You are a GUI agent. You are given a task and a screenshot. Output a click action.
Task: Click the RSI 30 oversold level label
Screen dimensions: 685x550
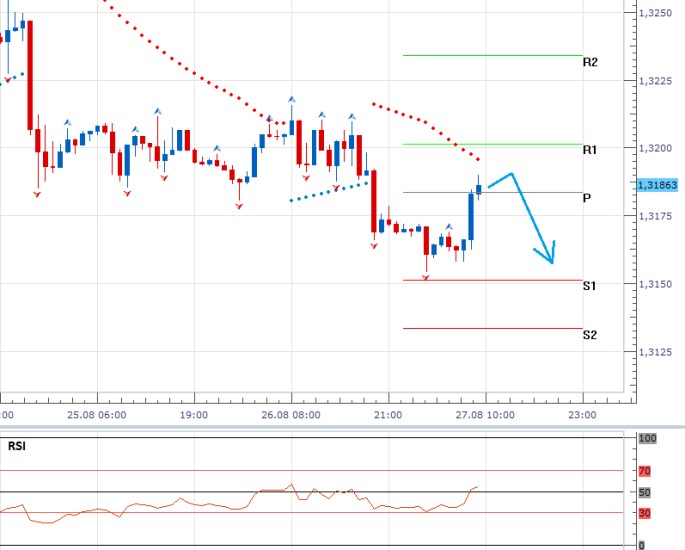[644, 513]
